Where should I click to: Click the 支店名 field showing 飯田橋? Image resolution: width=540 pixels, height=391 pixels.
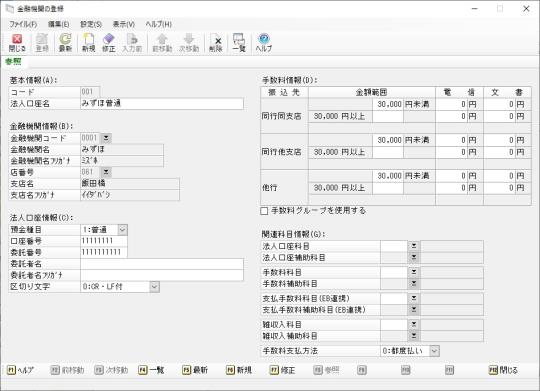129,183
